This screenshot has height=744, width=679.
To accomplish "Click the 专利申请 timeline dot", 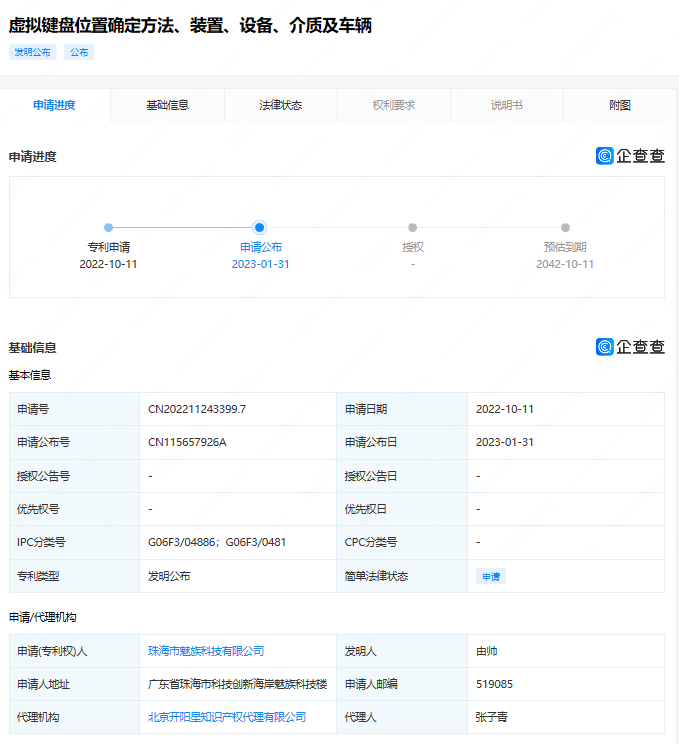I will coord(108,228).
